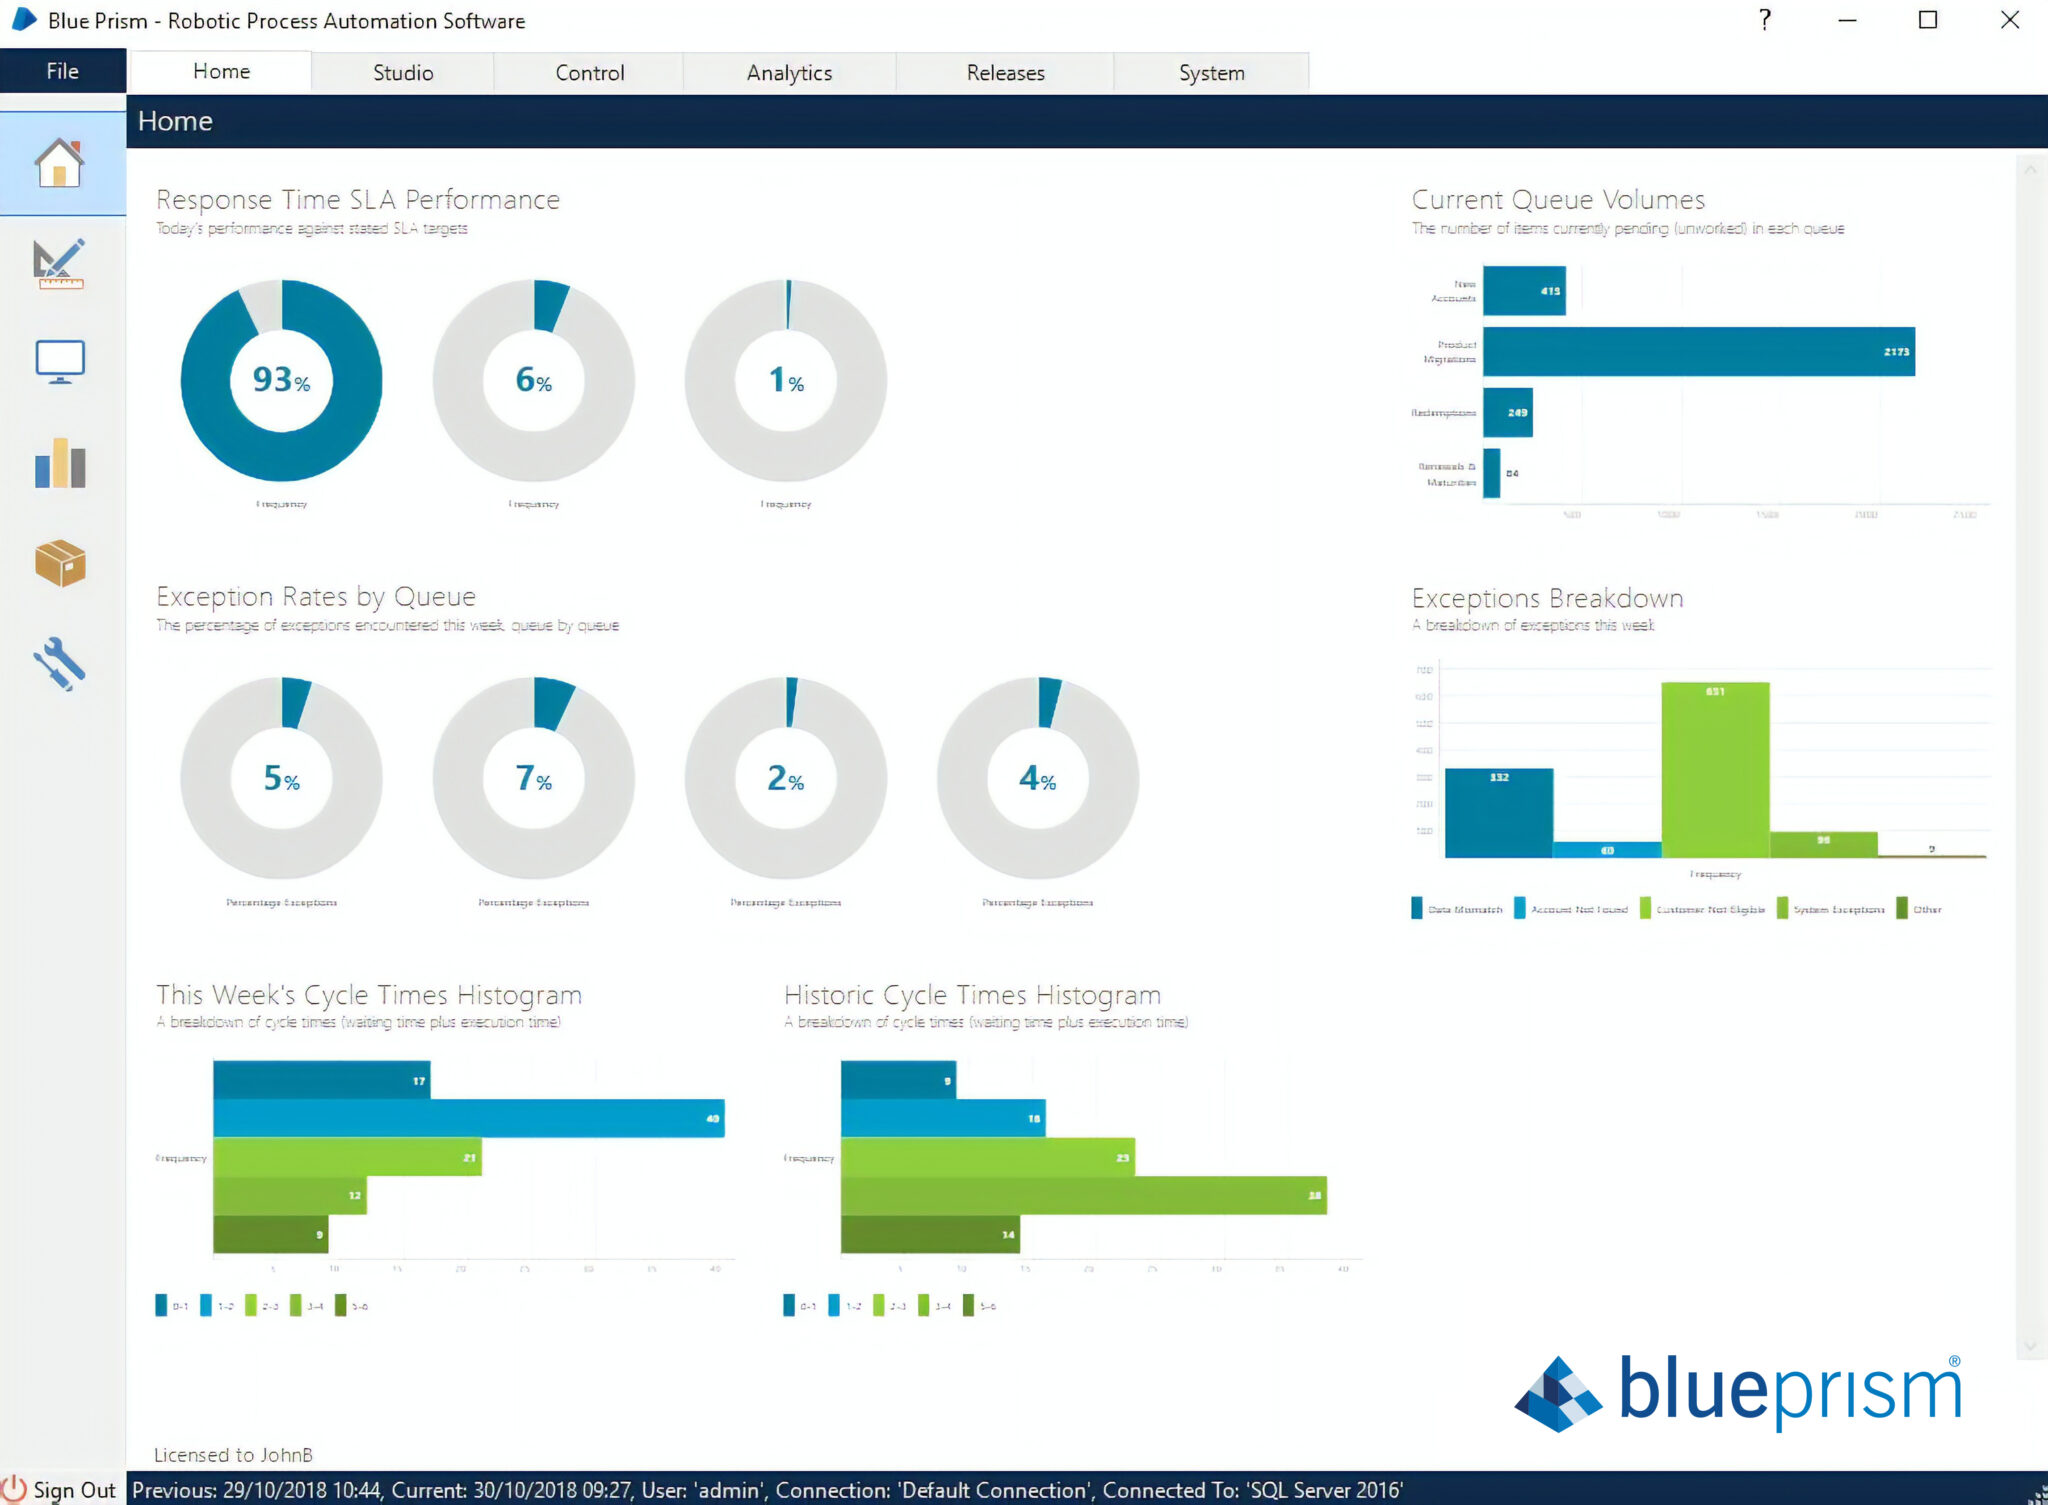This screenshot has width=2048, height=1505.
Task: Open the Help question mark
Action: [x=1765, y=20]
